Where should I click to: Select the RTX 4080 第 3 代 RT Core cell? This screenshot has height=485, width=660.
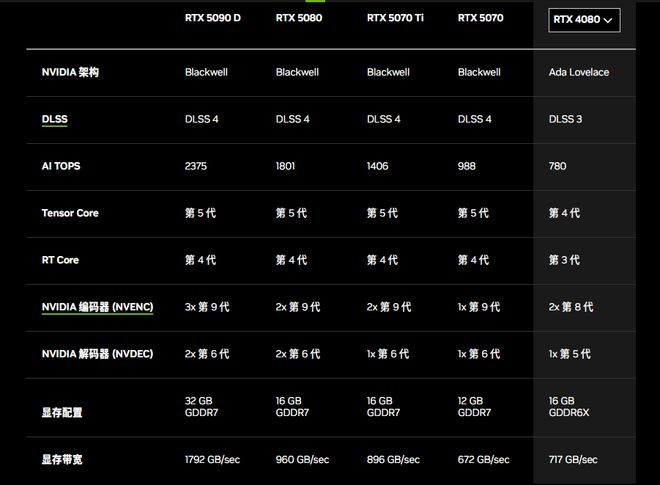tap(564, 260)
